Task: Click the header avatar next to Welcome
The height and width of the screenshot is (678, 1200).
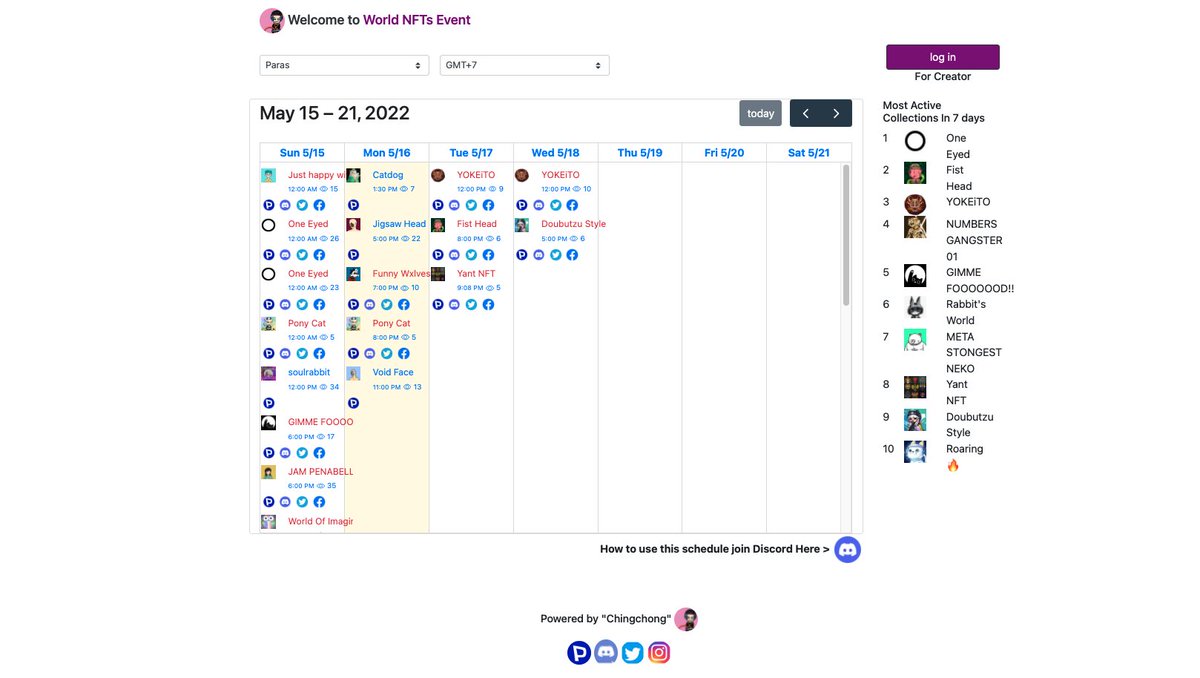Action: pos(272,20)
